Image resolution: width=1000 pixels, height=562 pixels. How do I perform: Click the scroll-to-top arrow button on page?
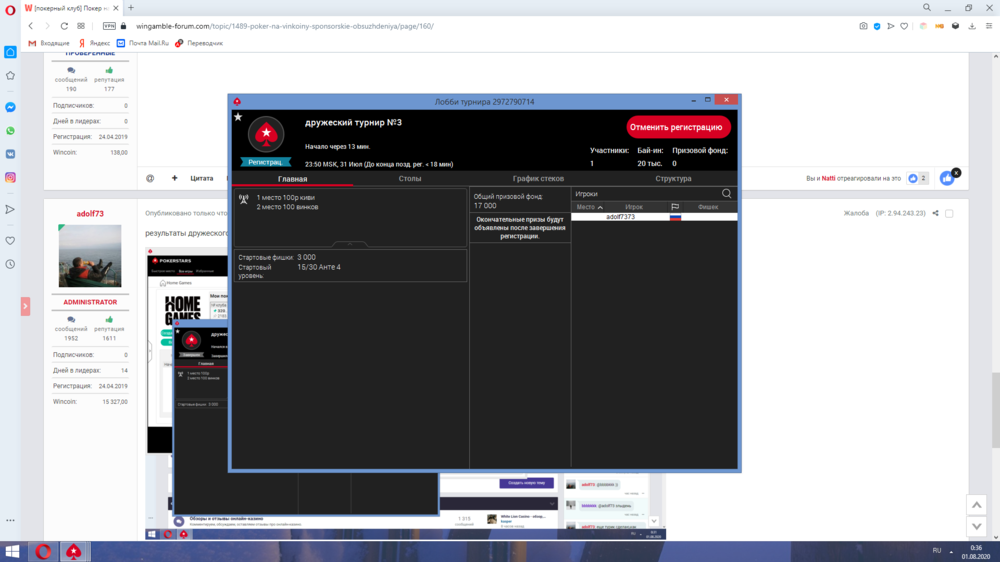point(977,506)
